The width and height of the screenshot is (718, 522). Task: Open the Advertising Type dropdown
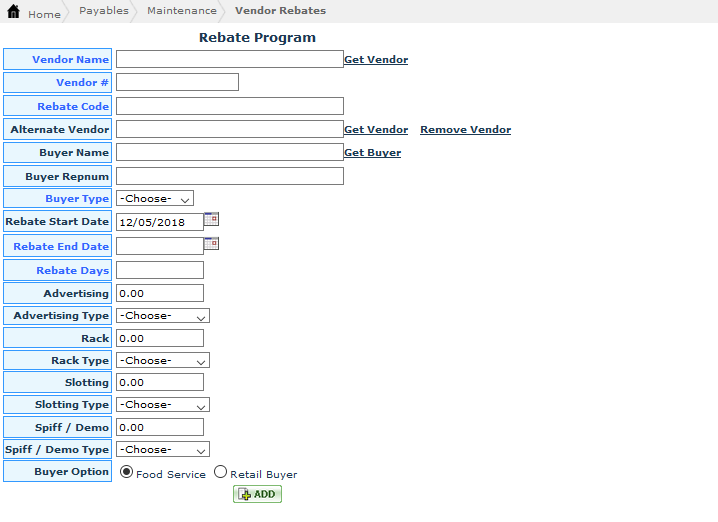[163, 315]
